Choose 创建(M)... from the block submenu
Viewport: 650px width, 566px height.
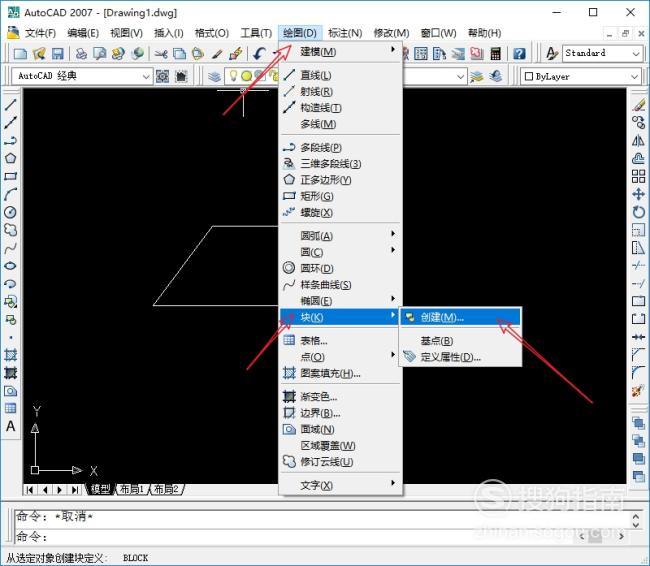click(x=460, y=317)
